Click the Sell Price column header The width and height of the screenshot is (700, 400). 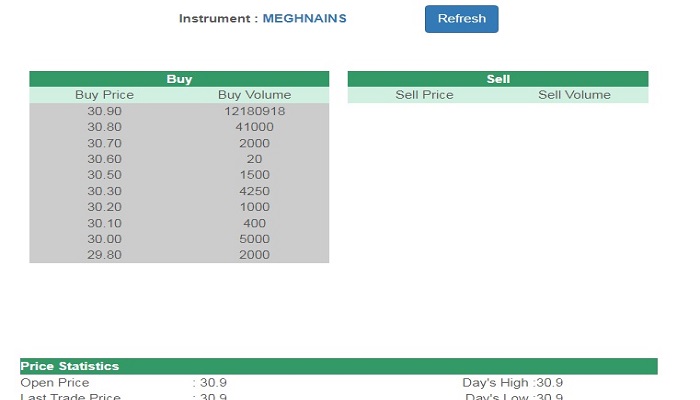424,95
